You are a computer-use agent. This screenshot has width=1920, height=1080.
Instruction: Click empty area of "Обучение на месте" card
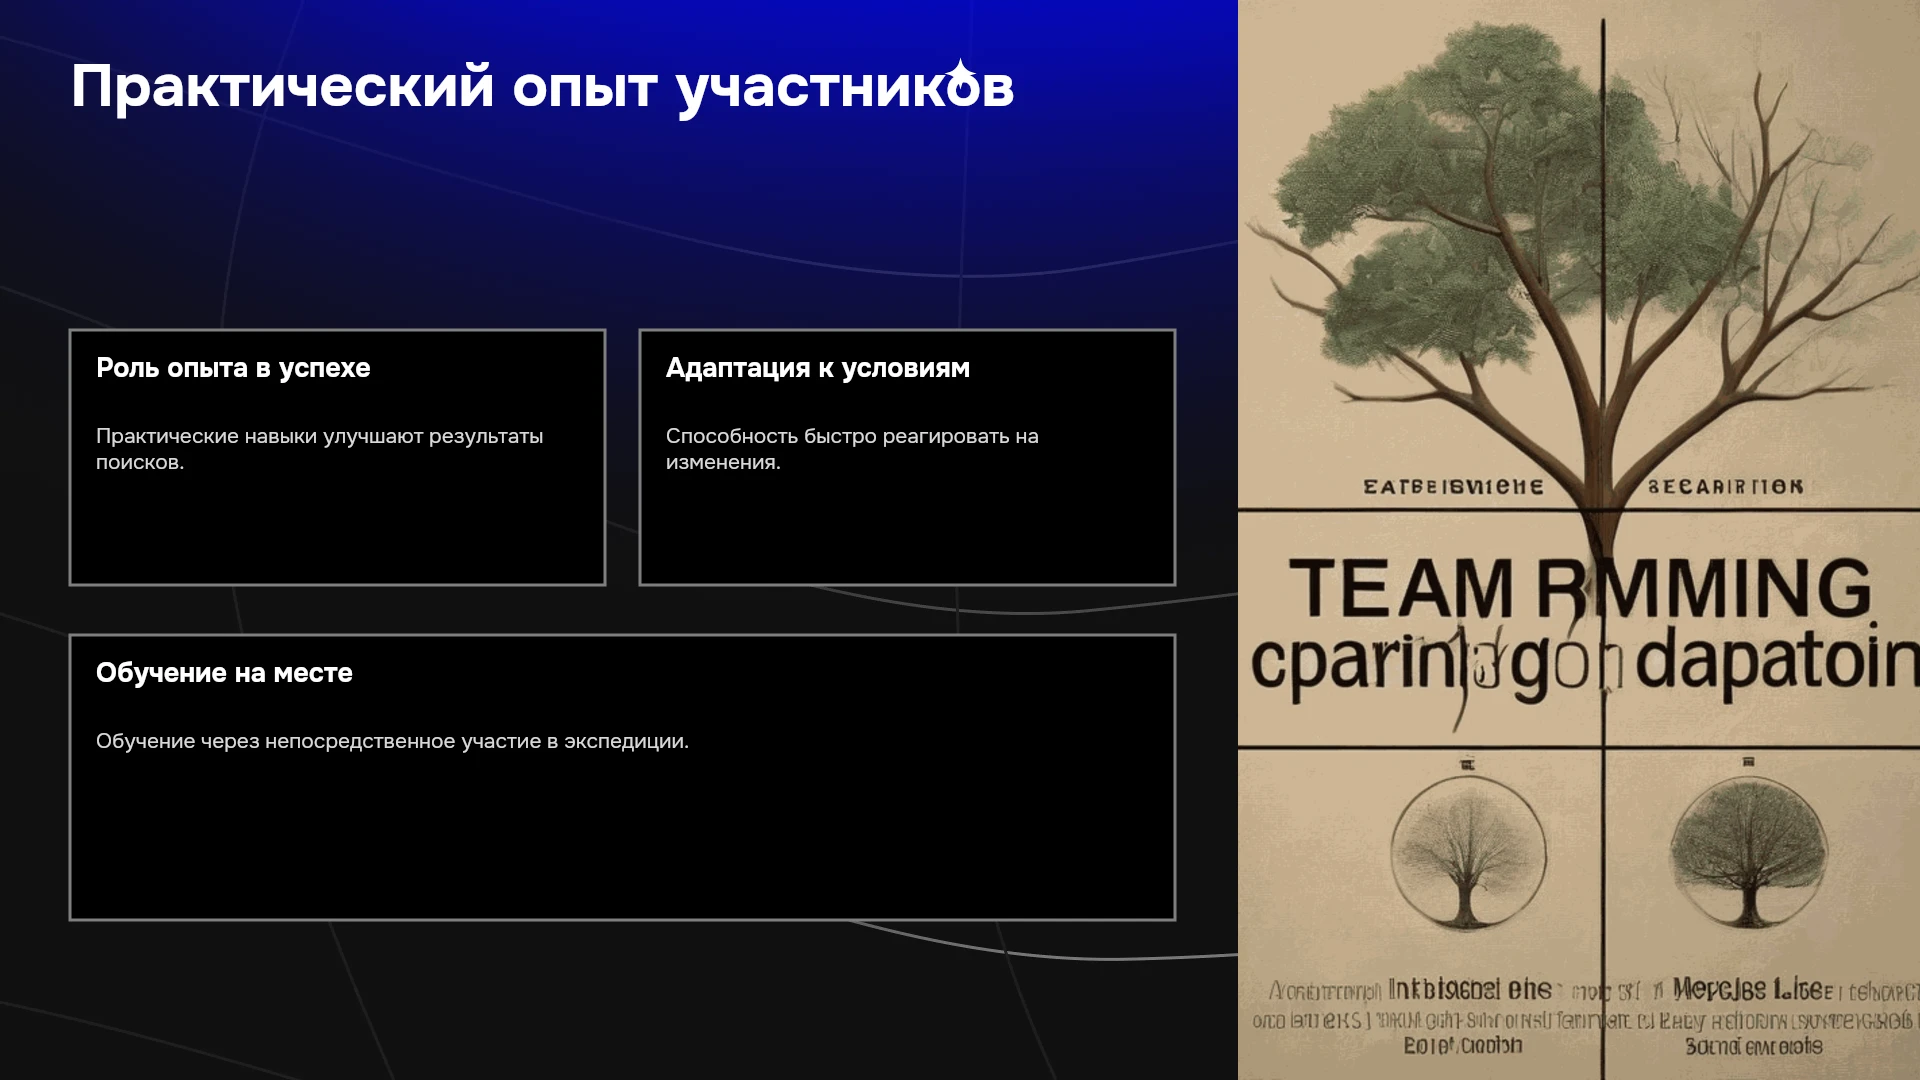[622, 840]
